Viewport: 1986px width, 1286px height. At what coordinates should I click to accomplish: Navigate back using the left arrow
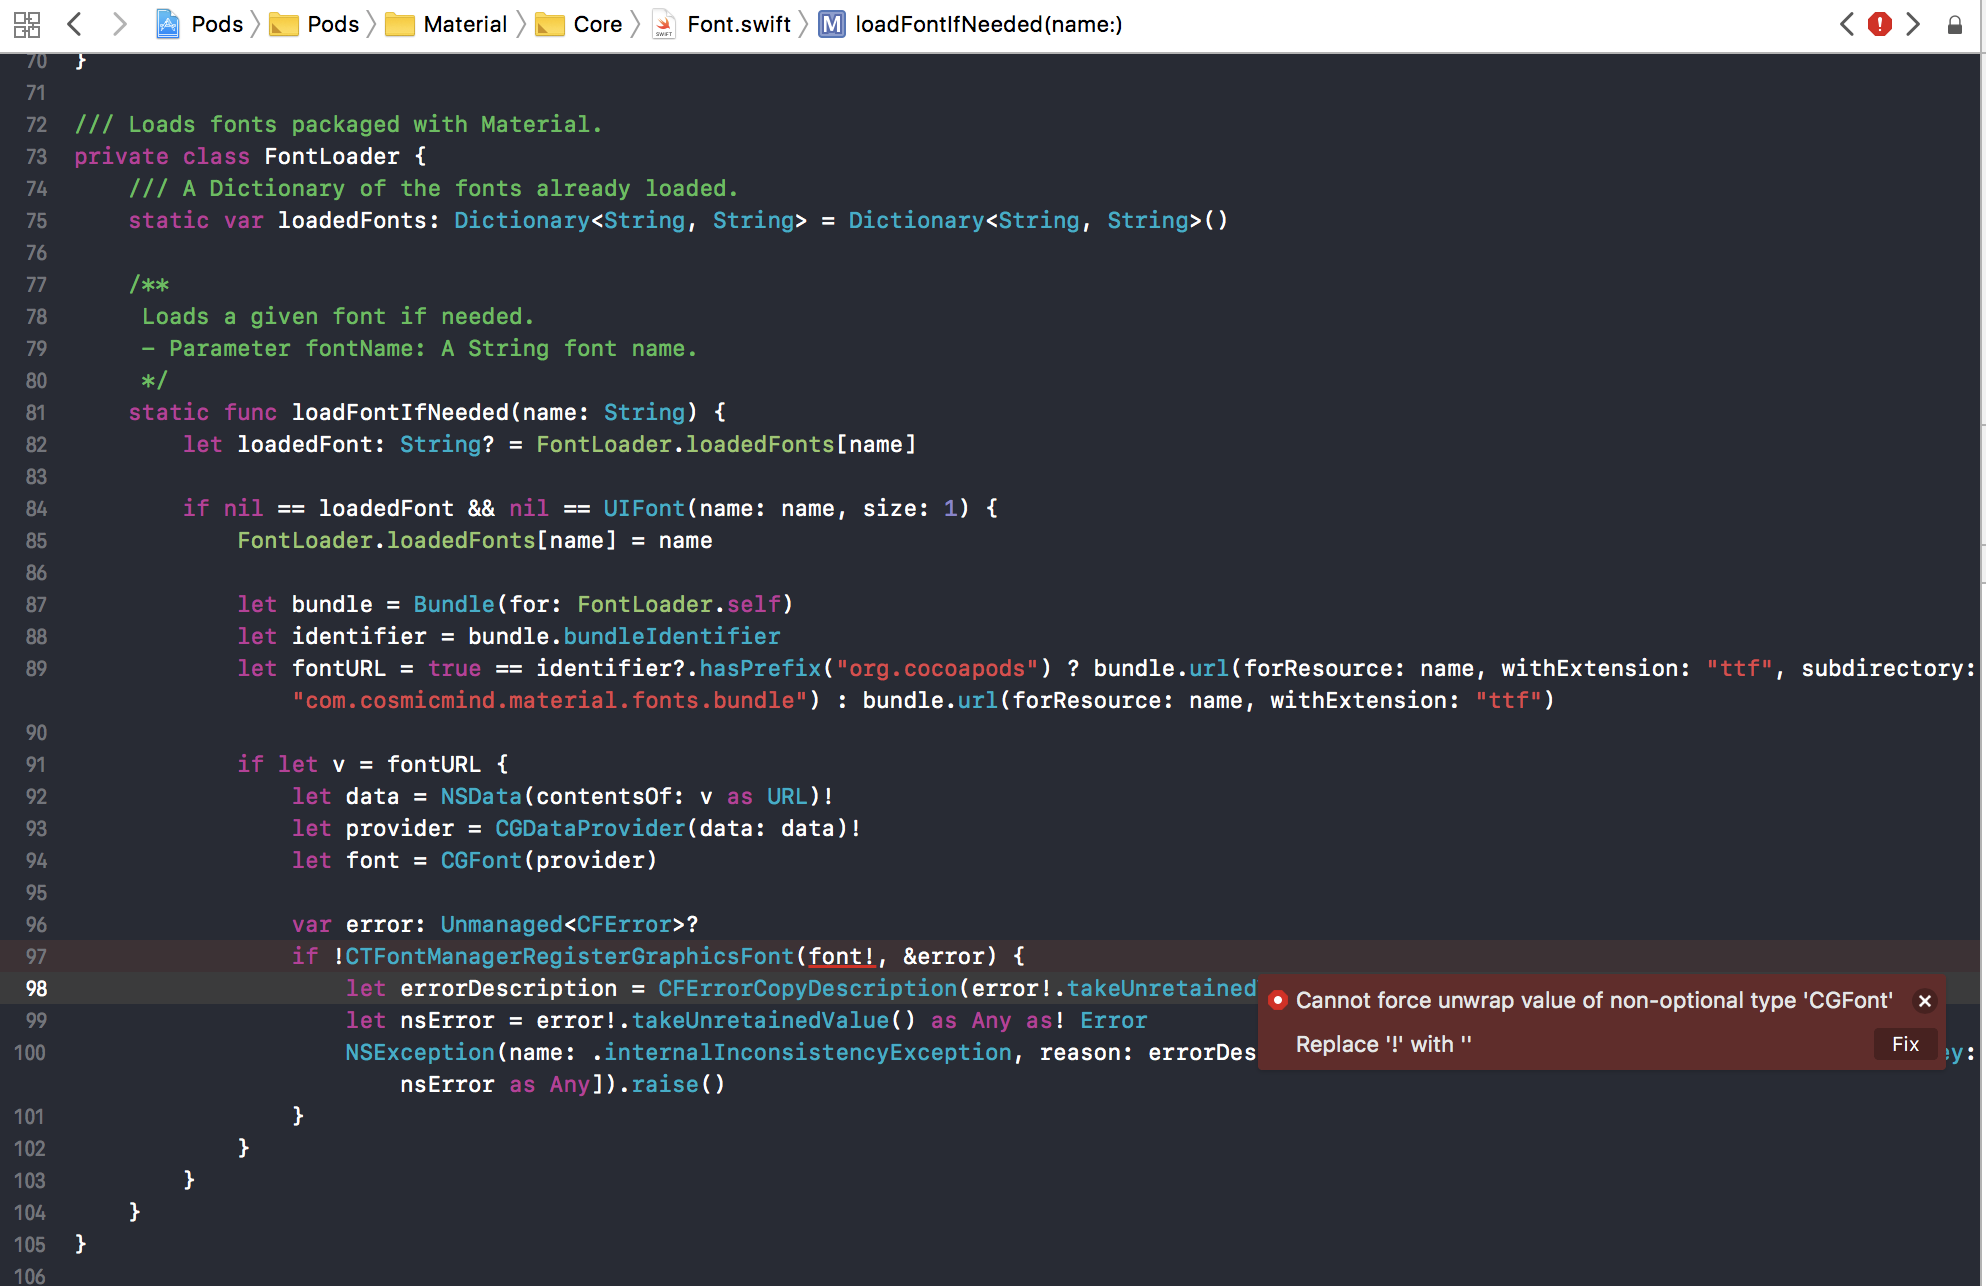75,24
